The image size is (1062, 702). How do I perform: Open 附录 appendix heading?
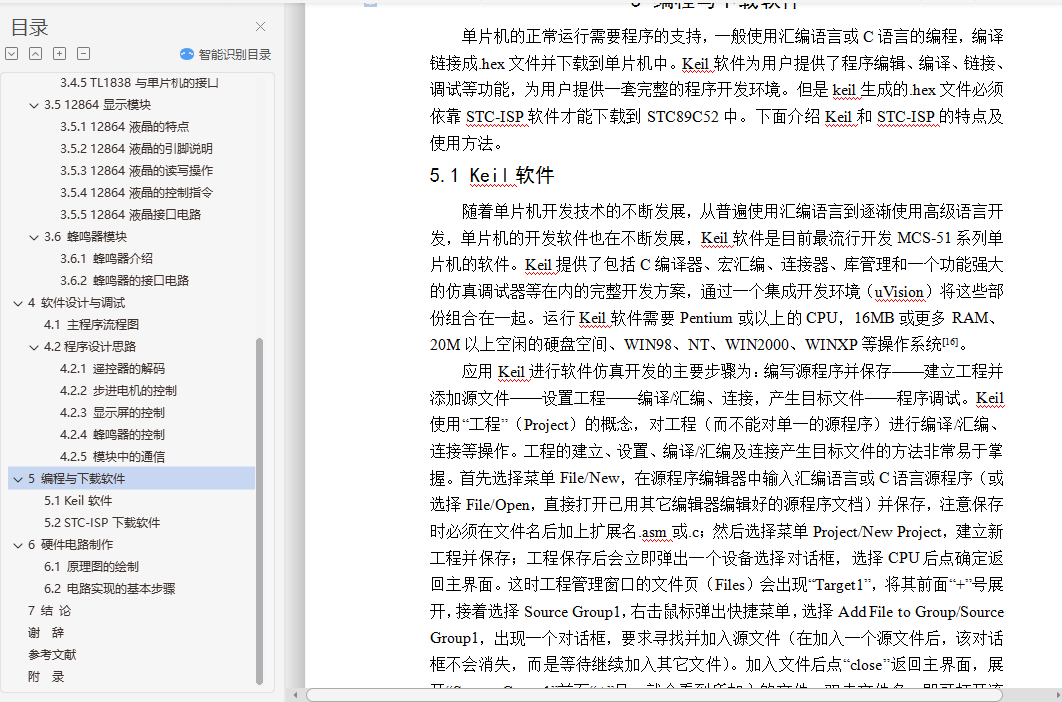click(x=46, y=677)
